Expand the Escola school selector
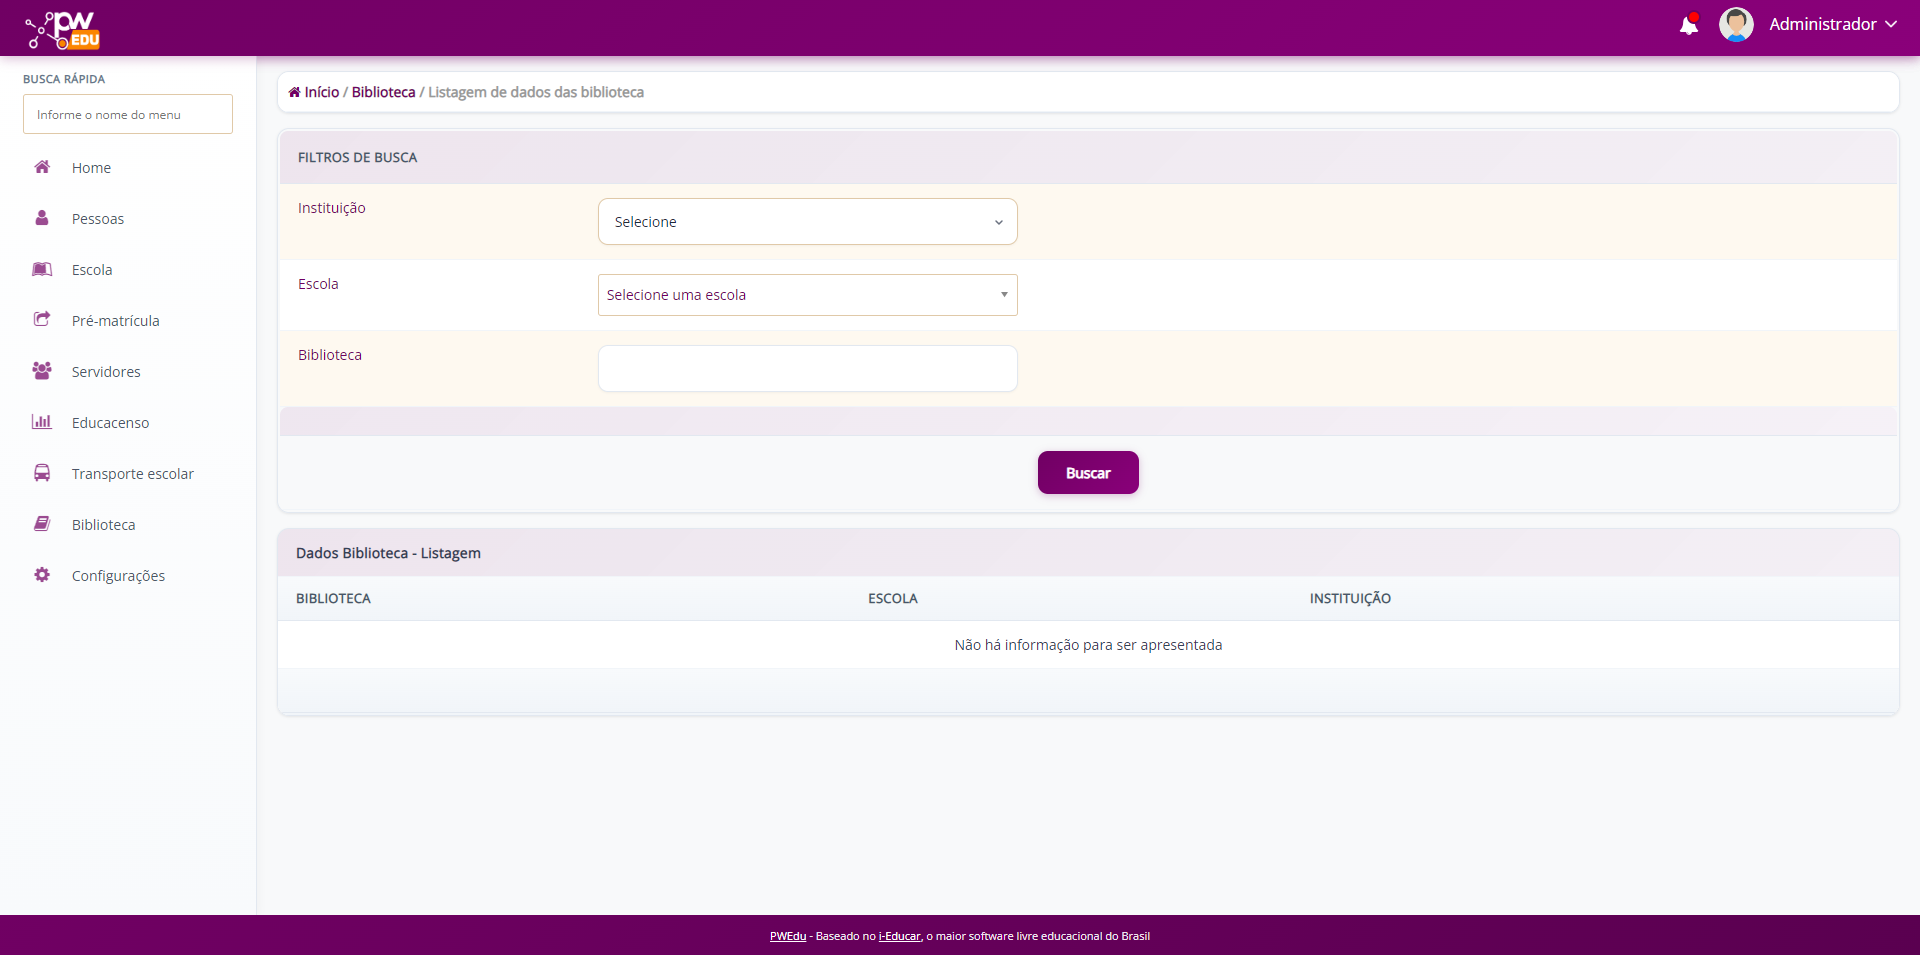 tap(806, 295)
